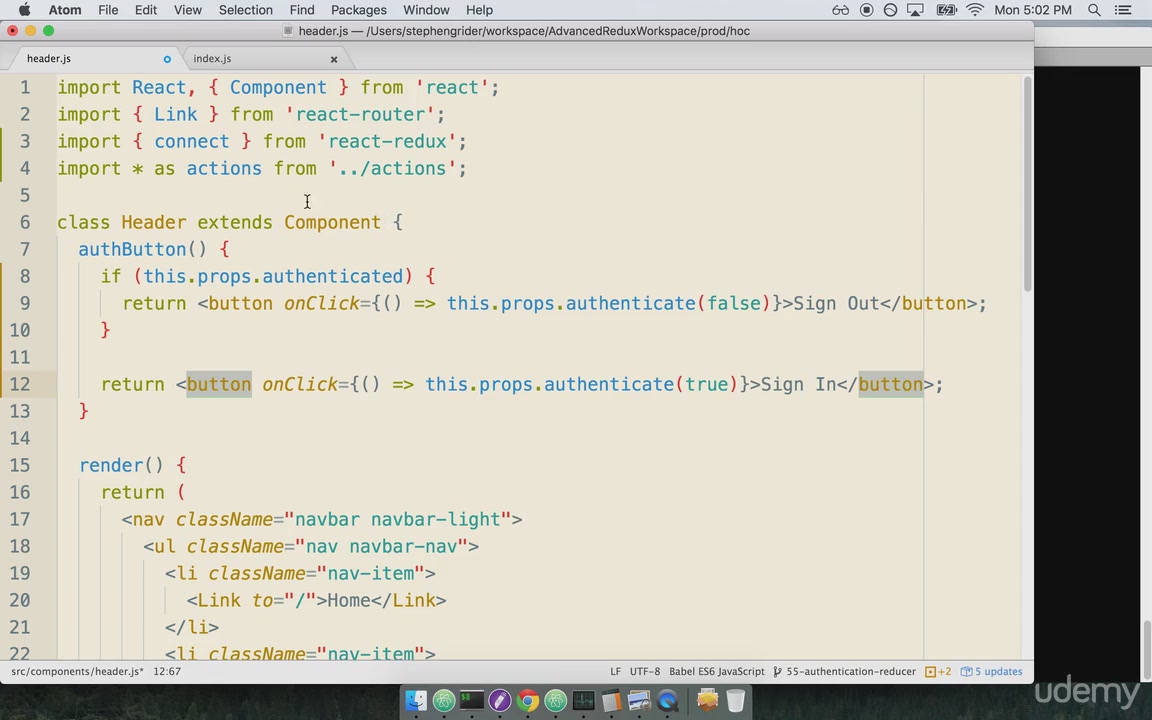Image resolution: width=1152 pixels, height=720 pixels.
Task: Launch Terminal from the dock
Action: tap(472, 701)
